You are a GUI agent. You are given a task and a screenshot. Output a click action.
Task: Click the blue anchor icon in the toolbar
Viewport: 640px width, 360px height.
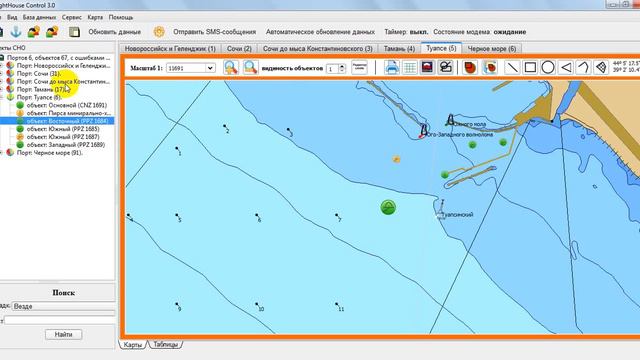click(16, 31)
